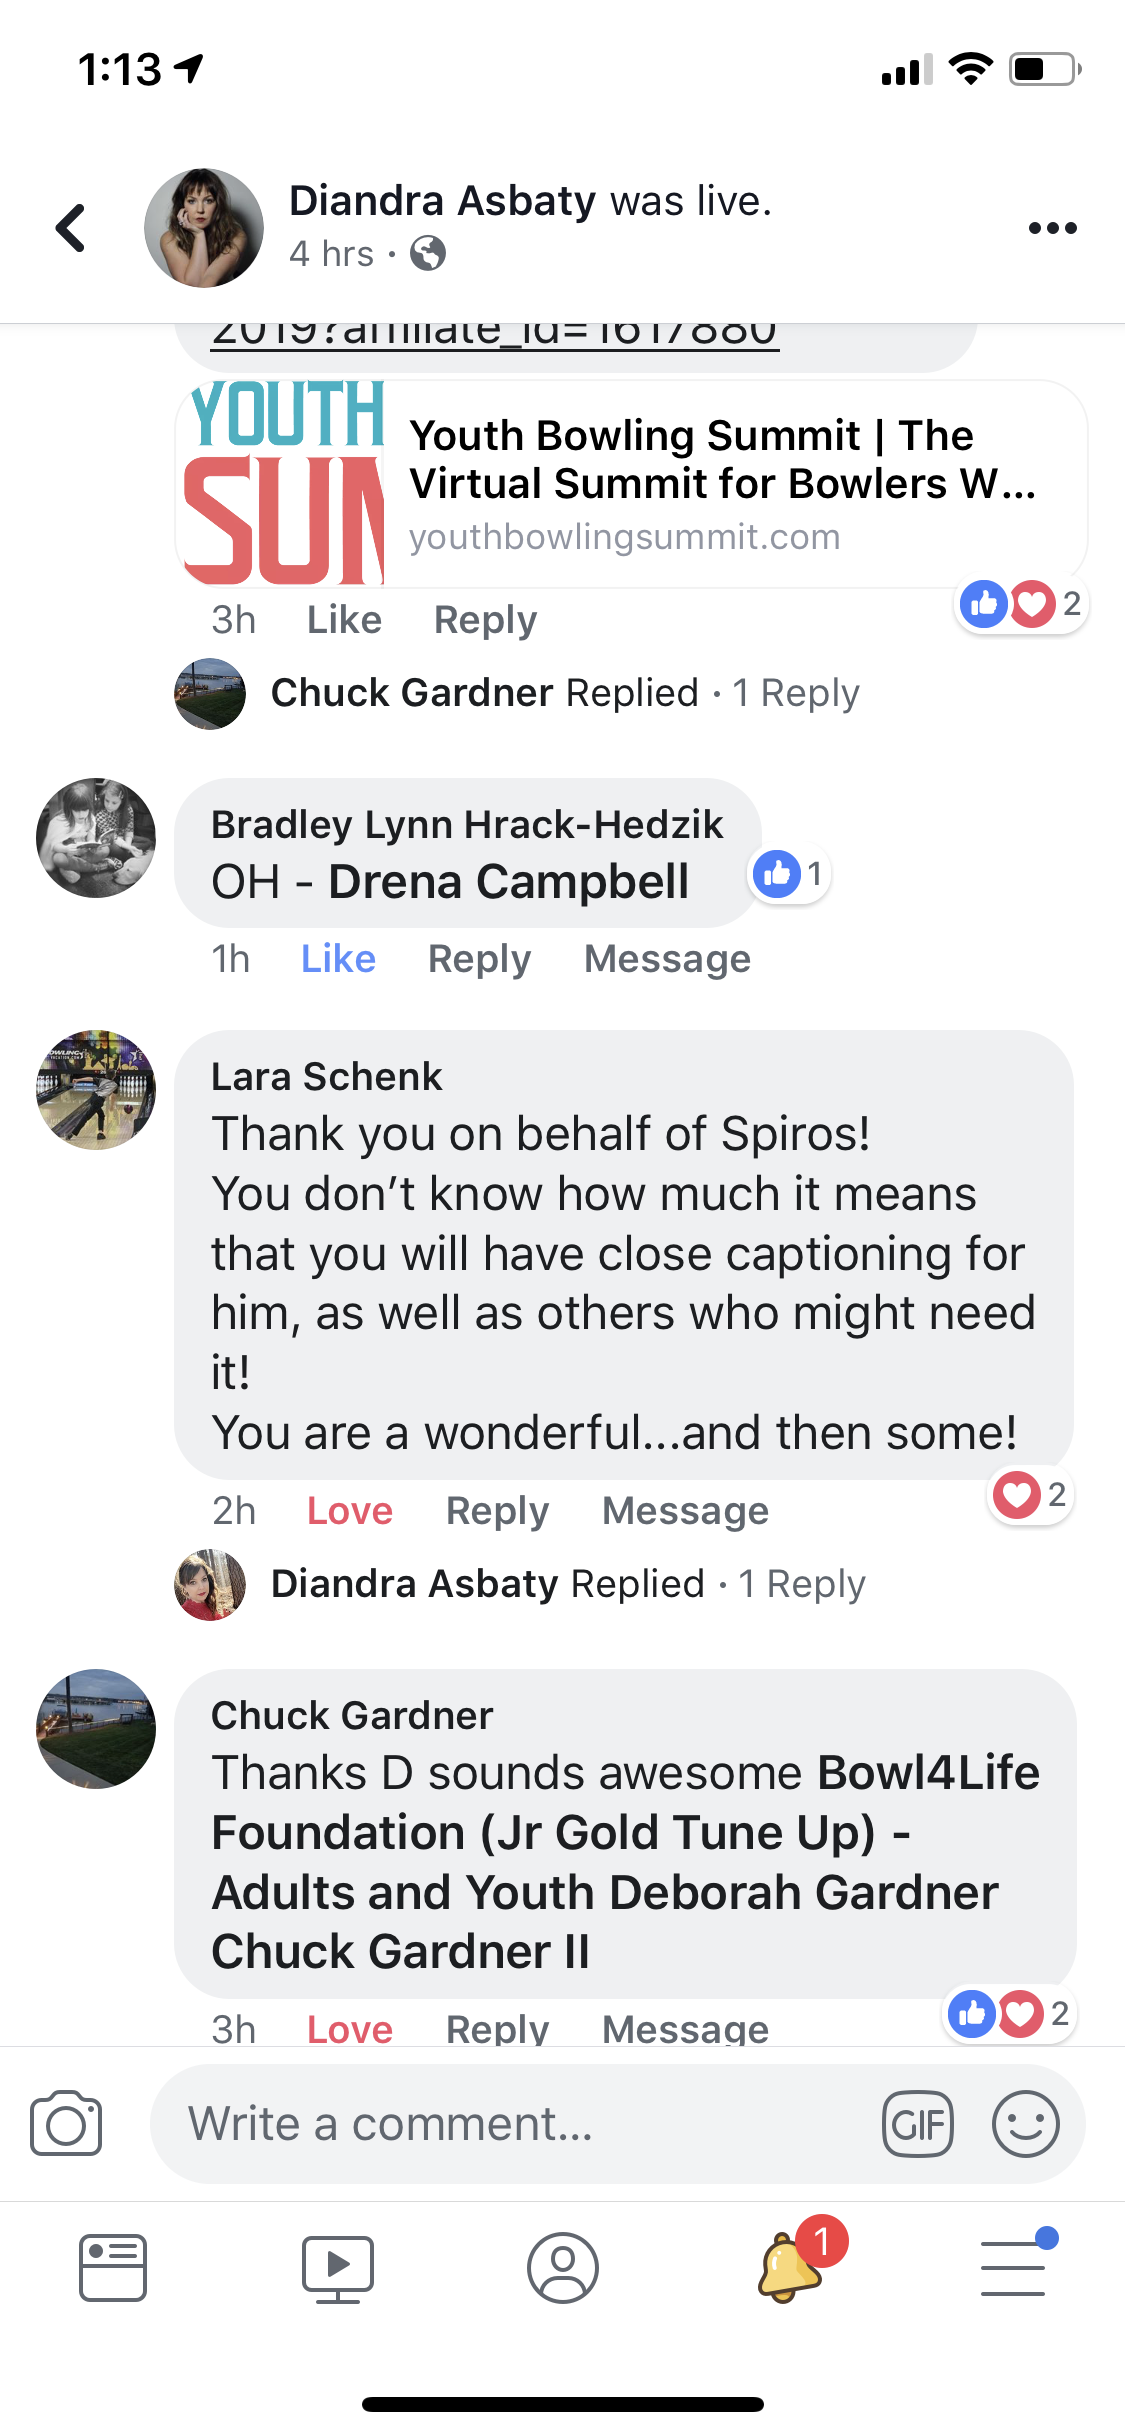The height and width of the screenshot is (2436, 1125).
Task: Open the GIF picker
Action: 917,2123
